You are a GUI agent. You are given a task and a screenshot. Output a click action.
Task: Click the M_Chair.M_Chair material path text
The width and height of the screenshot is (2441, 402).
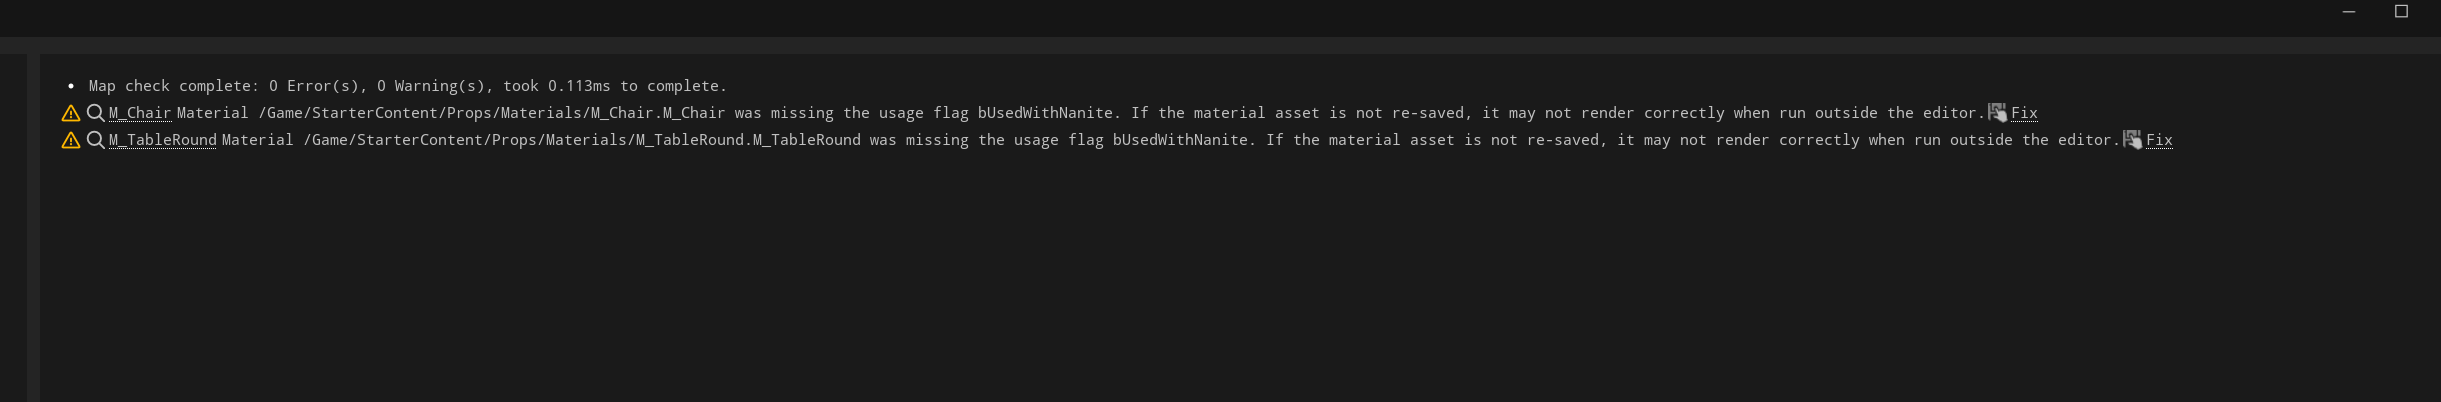[492, 113]
